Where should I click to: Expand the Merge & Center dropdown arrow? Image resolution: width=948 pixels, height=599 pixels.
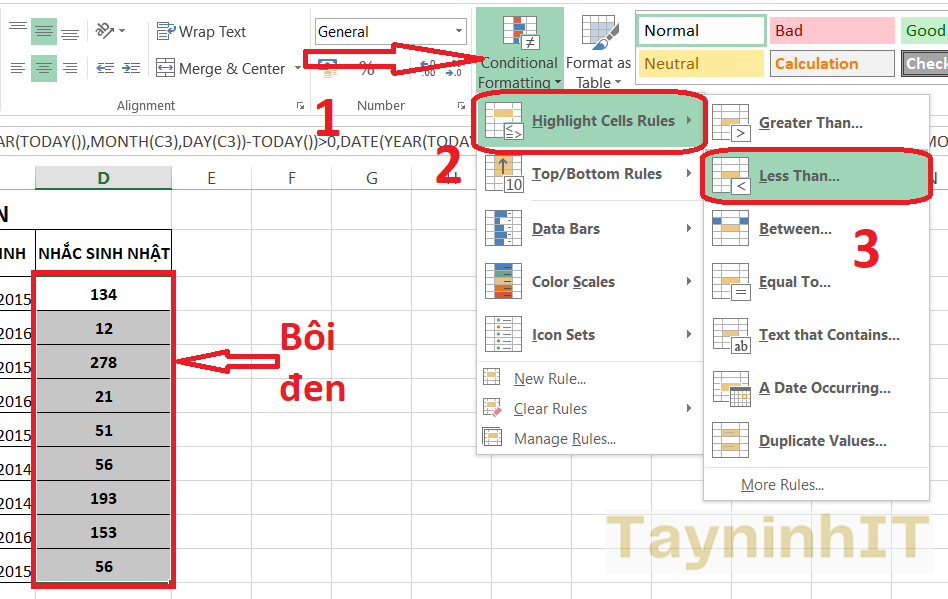(x=298, y=69)
